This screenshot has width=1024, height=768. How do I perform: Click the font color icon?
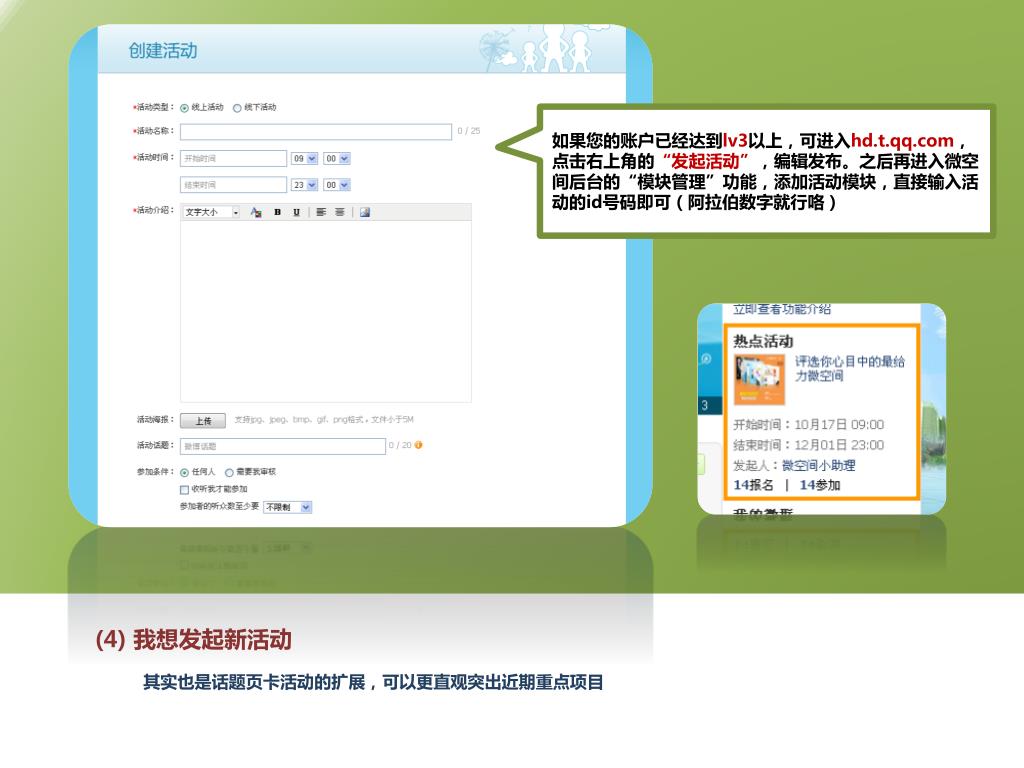(x=256, y=212)
